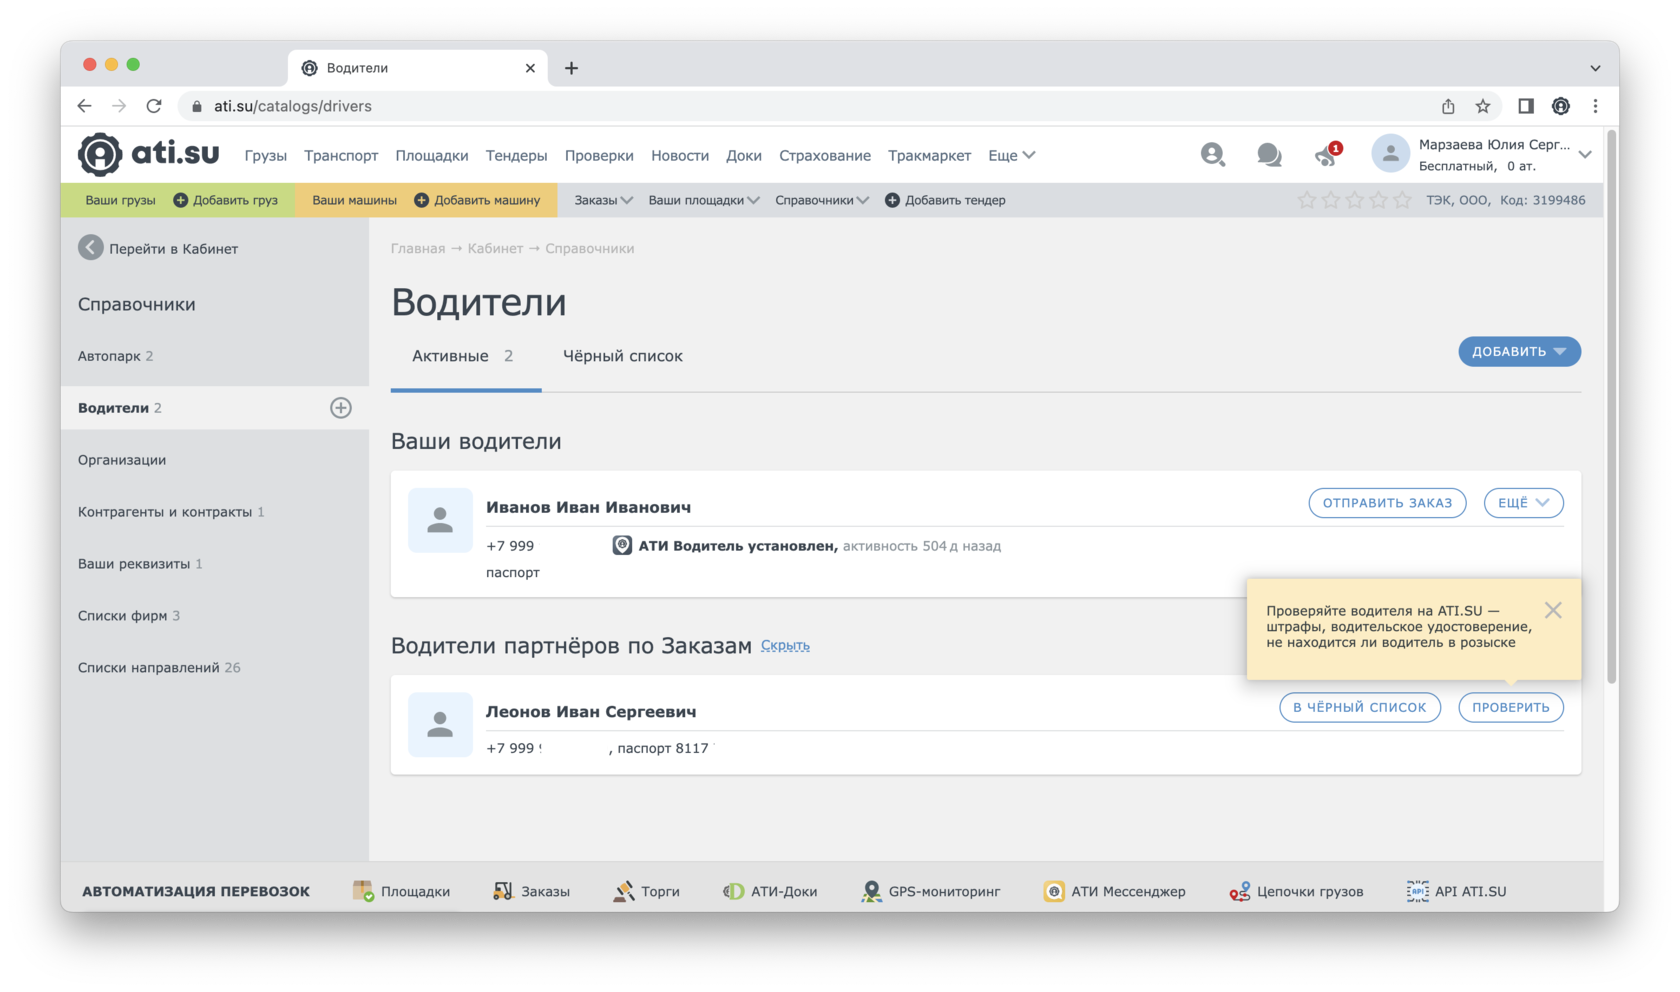Click the Кабинет breadcrumb link

(495, 248)
